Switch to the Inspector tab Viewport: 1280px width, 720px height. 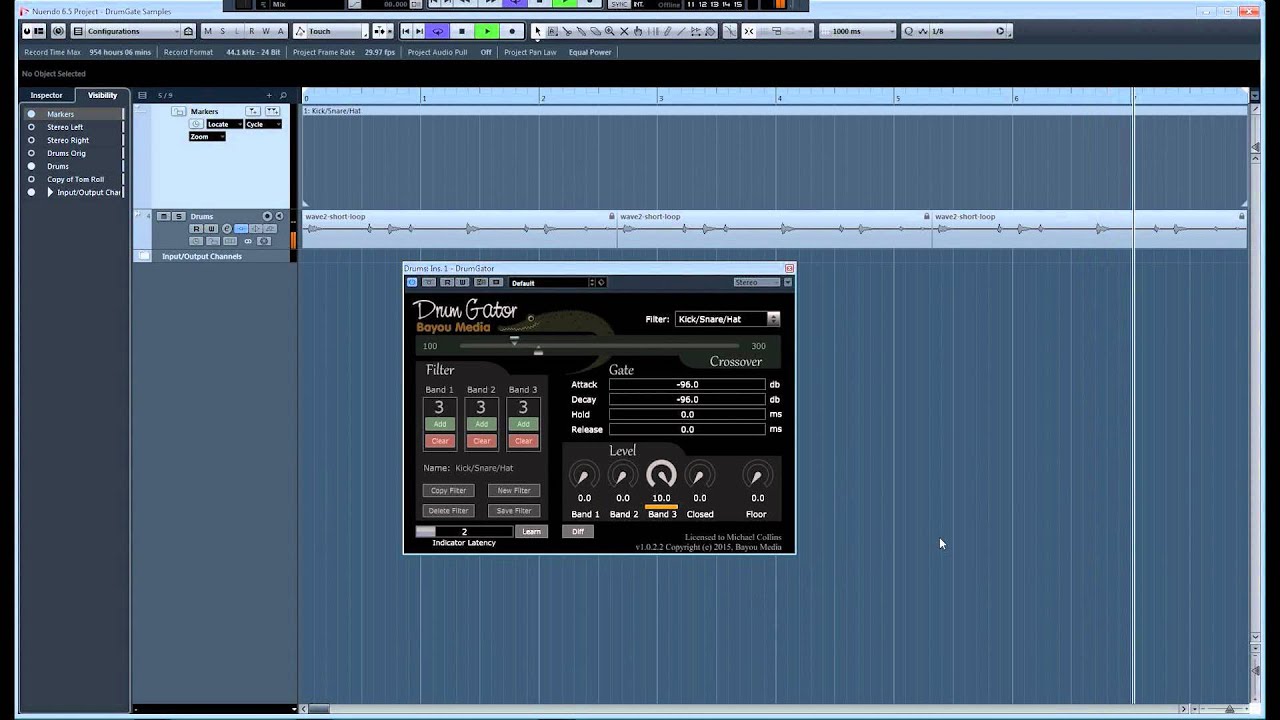(x=46, y=95)
